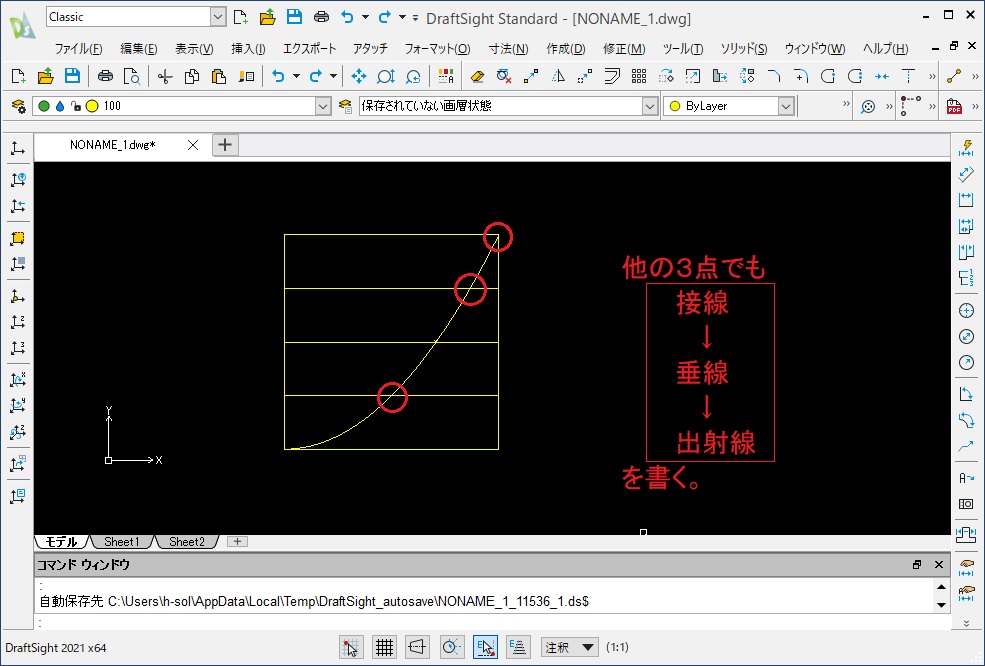Expand the layer 100 dropdown list
This screenshot has width=985, height=666.
click(x=323, y=106)
